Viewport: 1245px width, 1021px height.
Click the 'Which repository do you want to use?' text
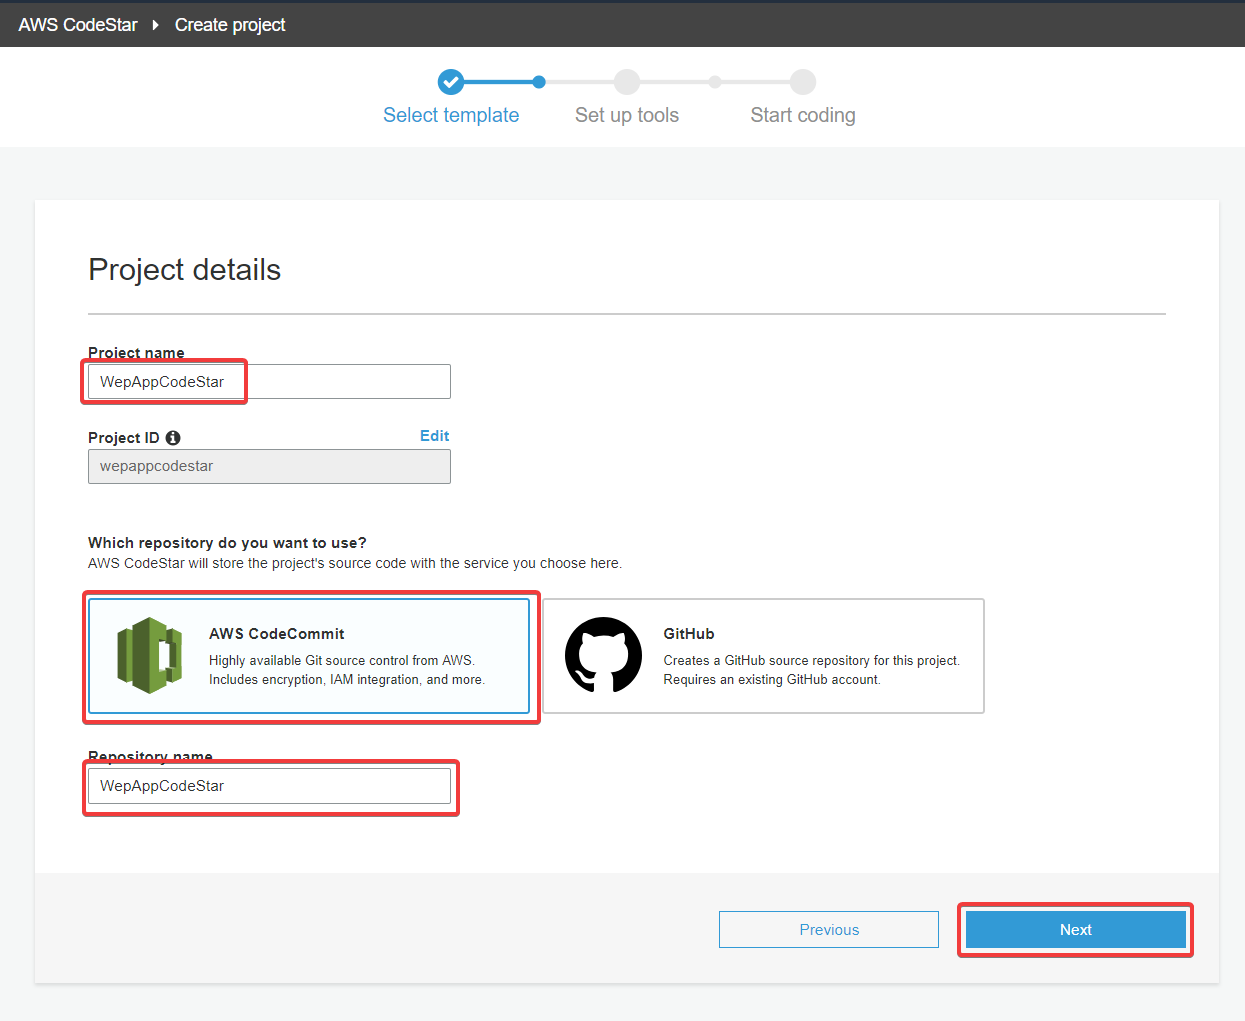[227, 543]
